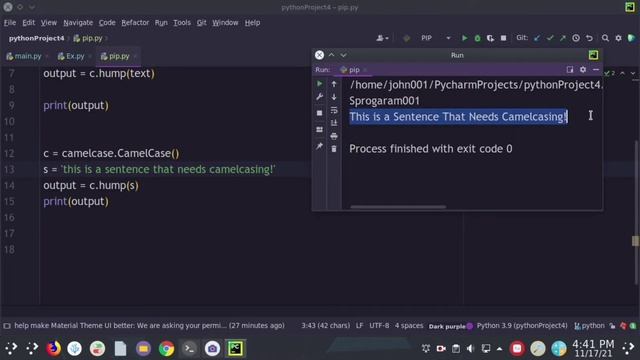Change UTF-8 file encoding
This screenshot has height=360, width=640.
point(379,325)
